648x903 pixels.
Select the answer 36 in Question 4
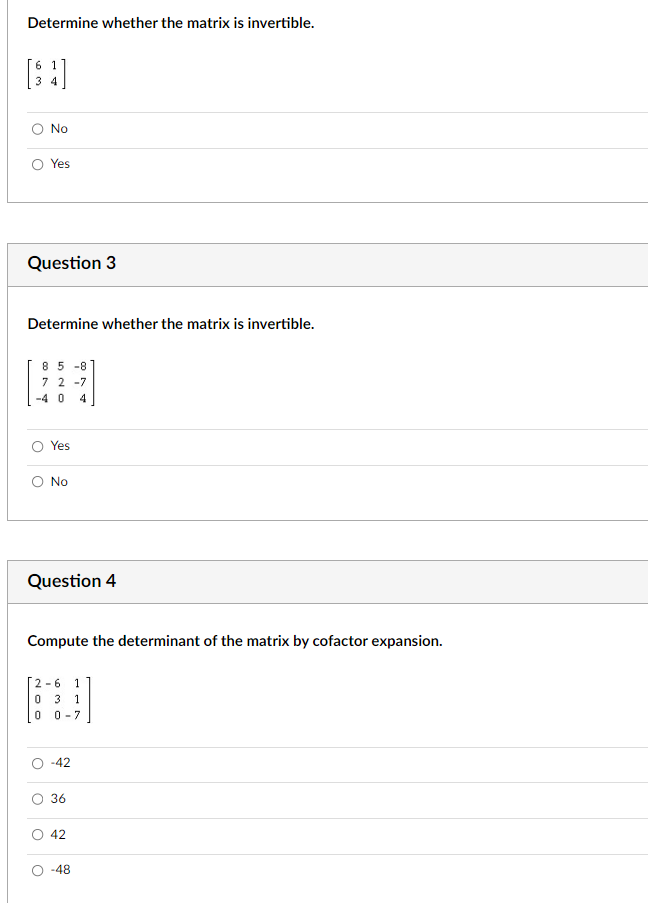[x=37, y=798]
